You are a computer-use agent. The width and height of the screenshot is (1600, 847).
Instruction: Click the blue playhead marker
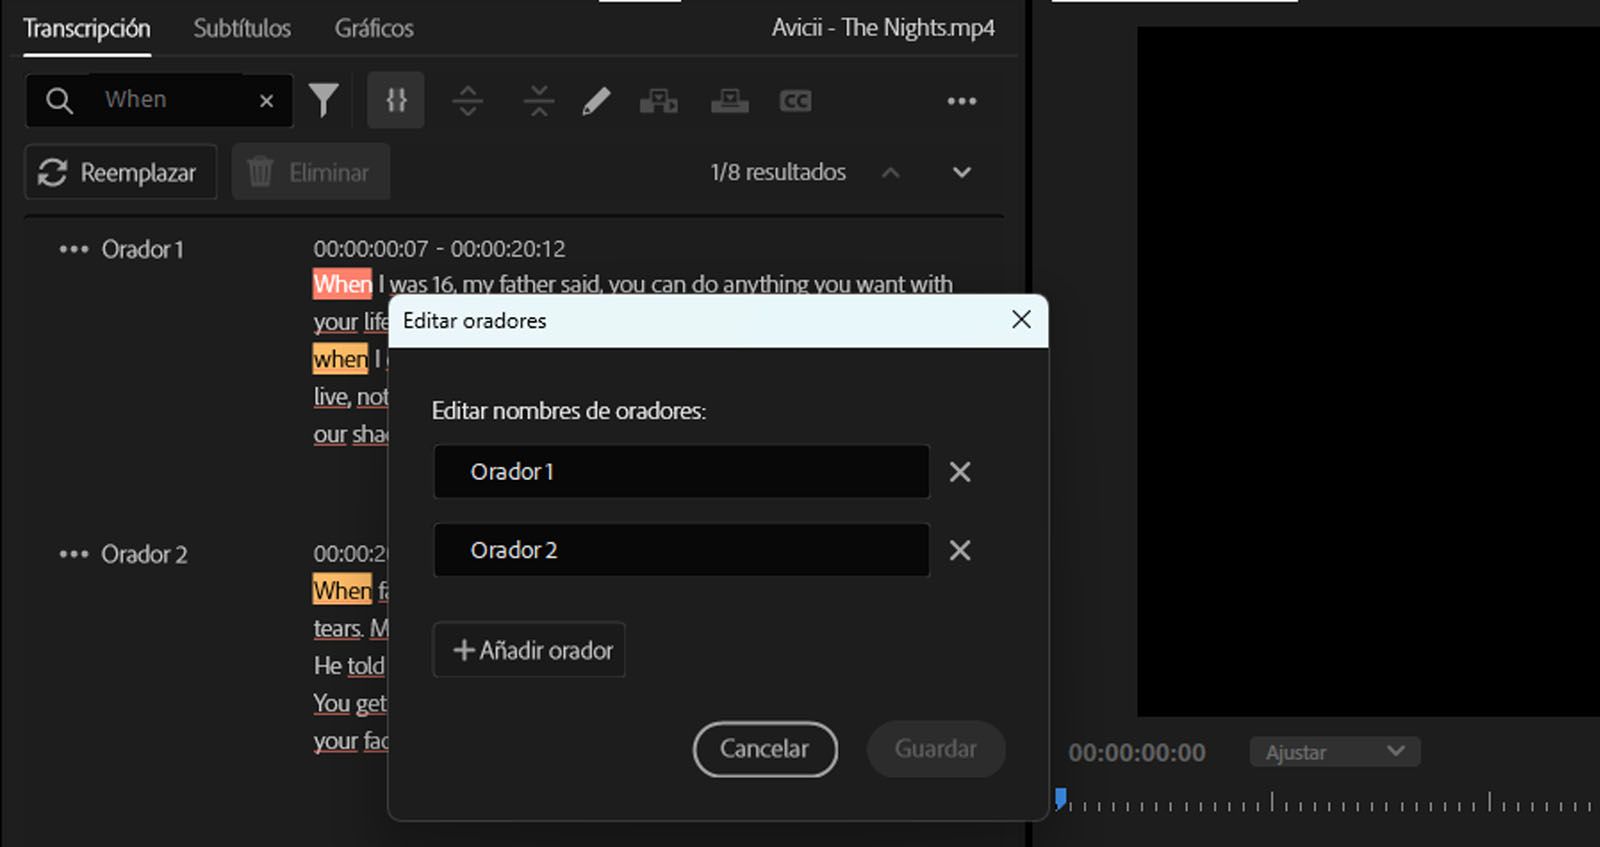click(x=1061, y=798)
